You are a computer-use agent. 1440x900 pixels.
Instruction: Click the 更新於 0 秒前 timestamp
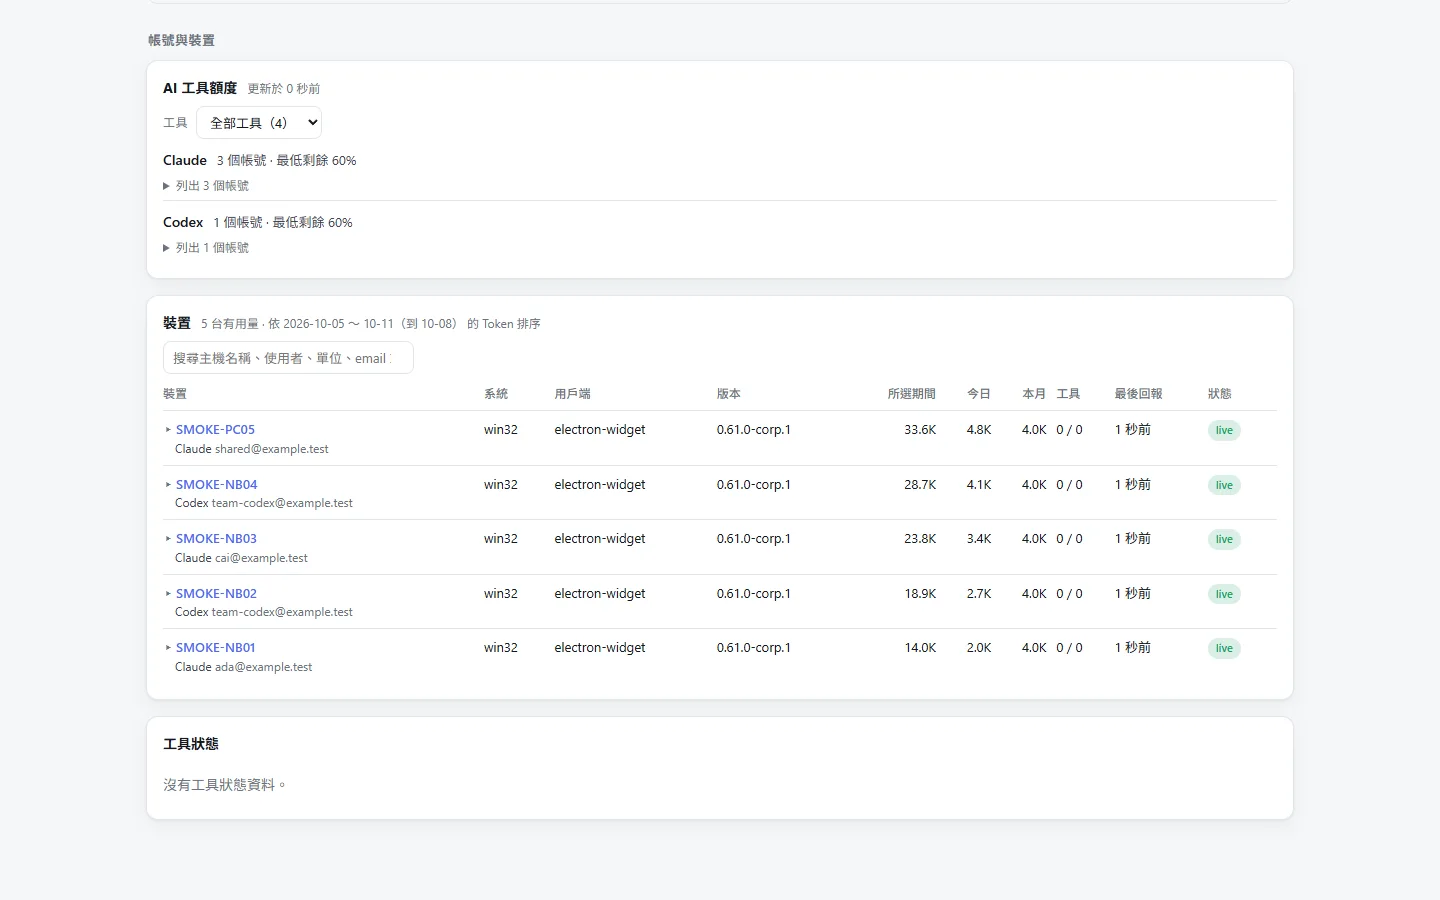(284, 89)
